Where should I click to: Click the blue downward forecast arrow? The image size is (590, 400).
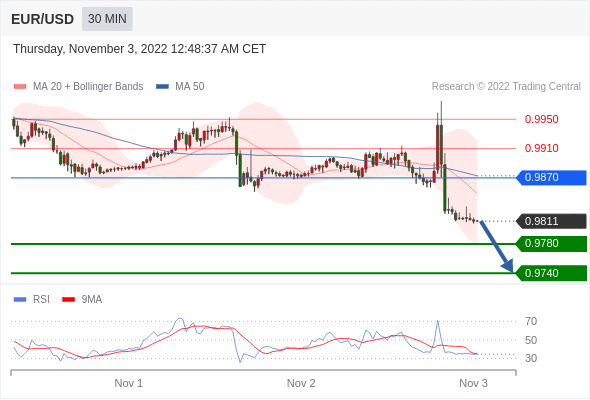tap(496, 246)
